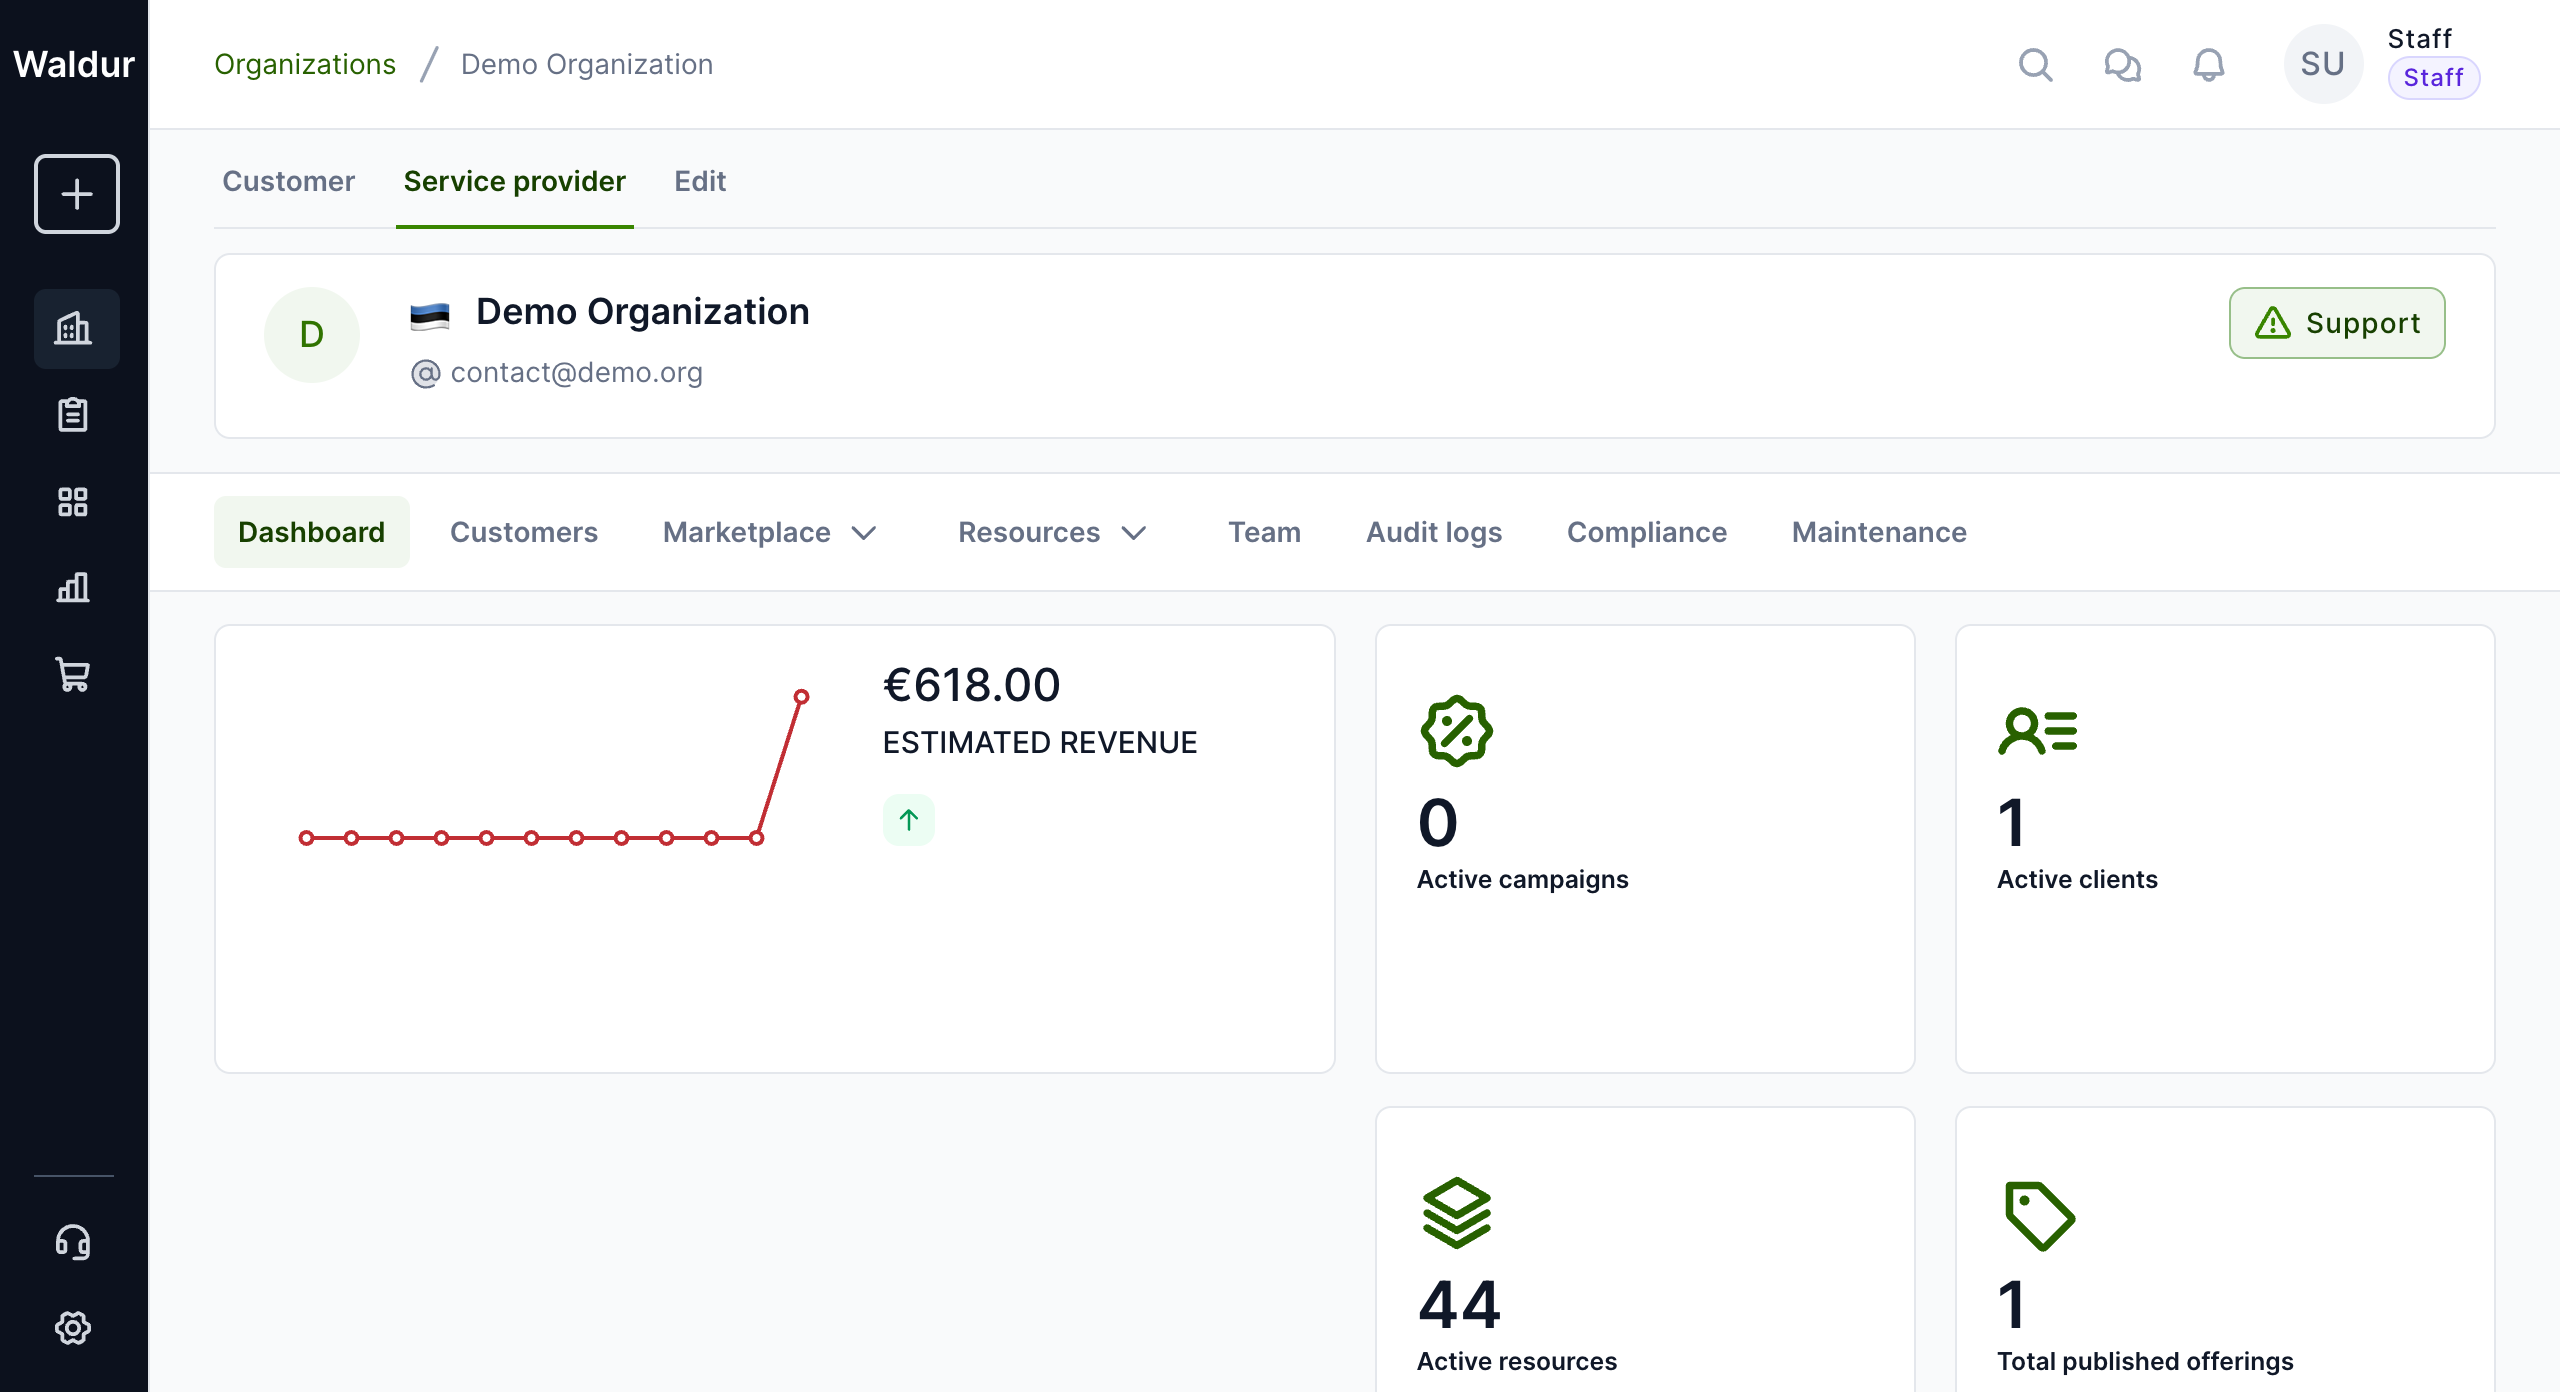Expand the Marketplace dropdown menu

click(x=770, y=532)
